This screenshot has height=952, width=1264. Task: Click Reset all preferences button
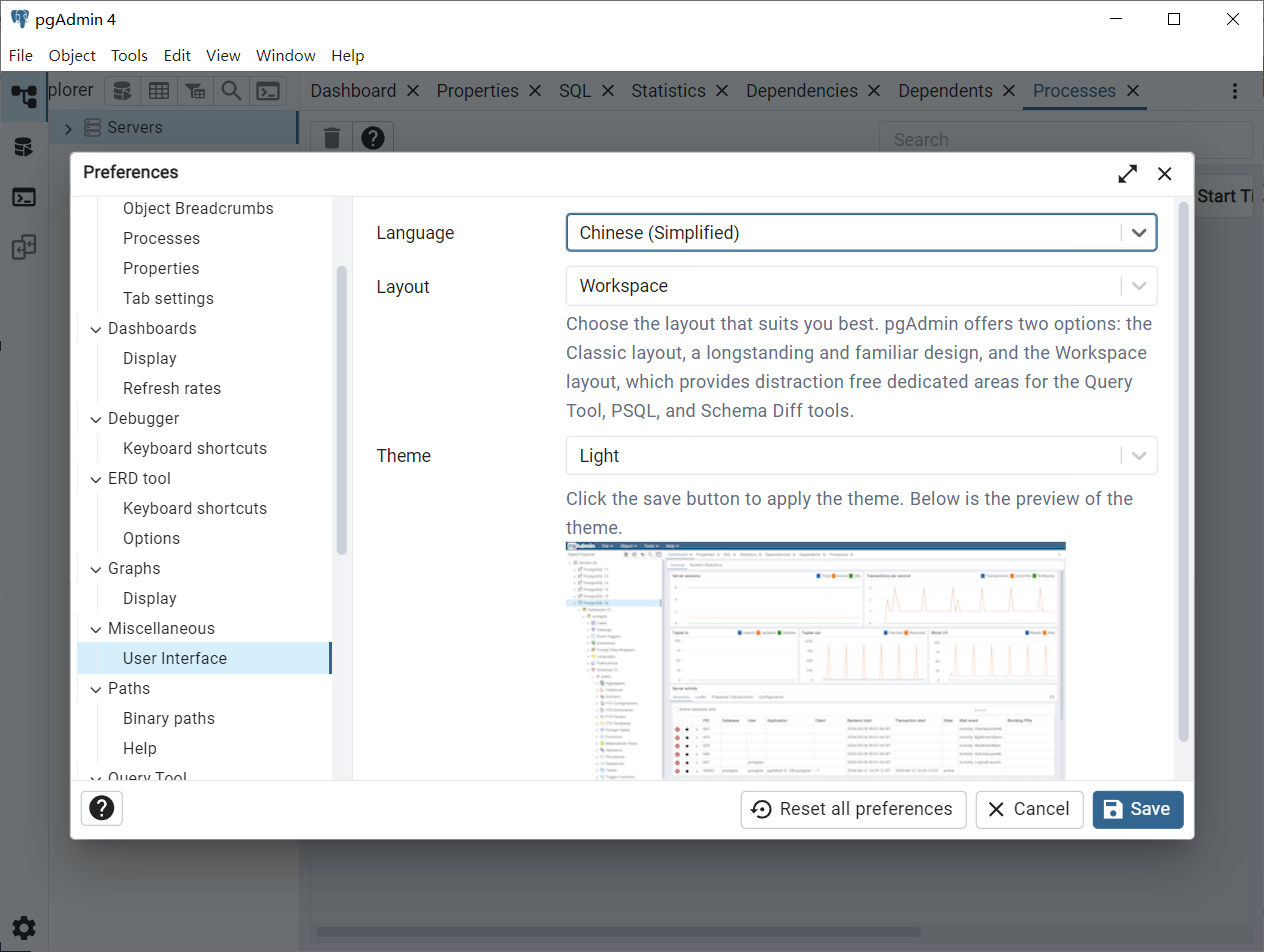pyautogui.click(x=854, y=810)
